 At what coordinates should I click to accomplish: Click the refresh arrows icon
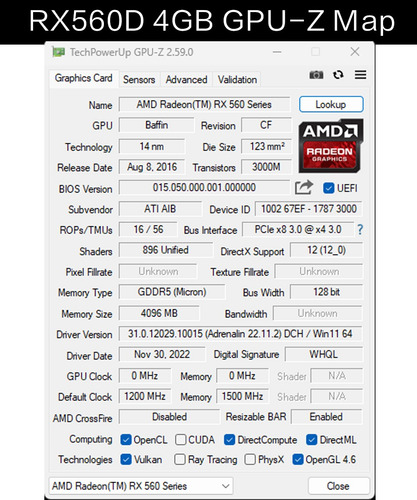click(x=338, y=75)
